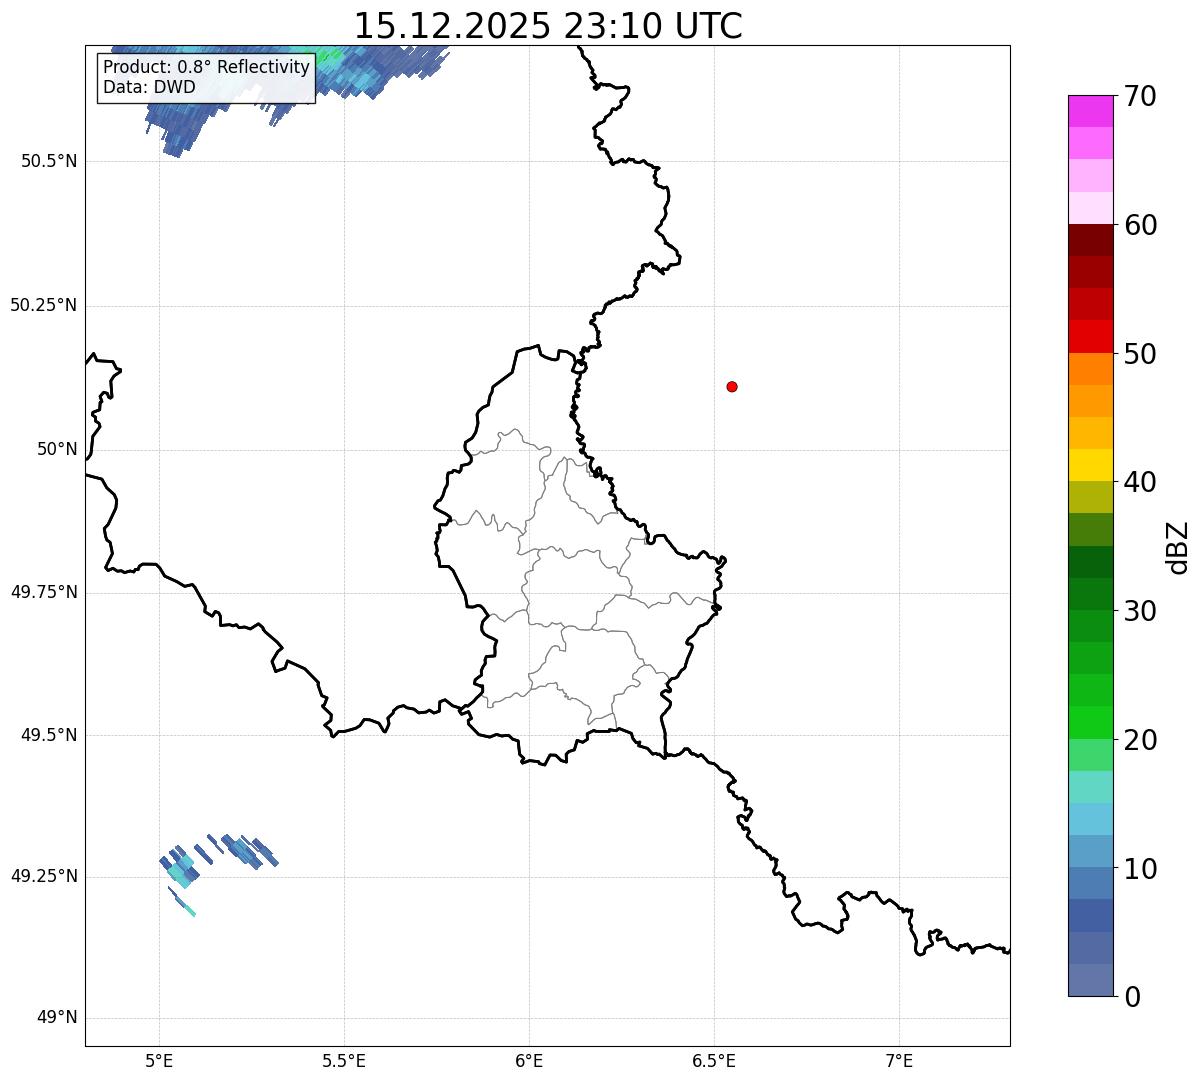Viewport: 1202px width, 1081px height.
Task: Click the magenta top colorbar segment
Action: [x=1090, y=111]
